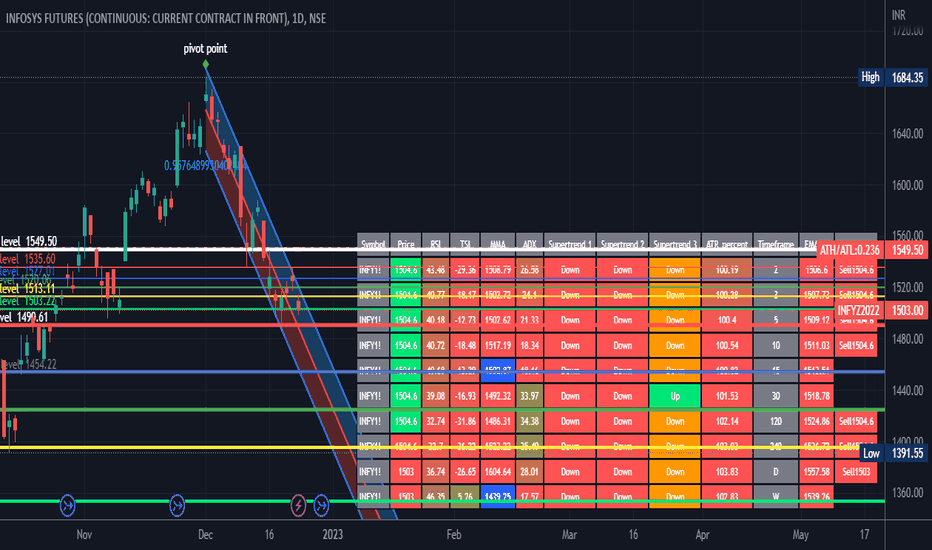This screenshot has height=550, width=932.
Task: Click the timeframe cell 'D'
Action: pyautogui.click(x=776, y=472)
